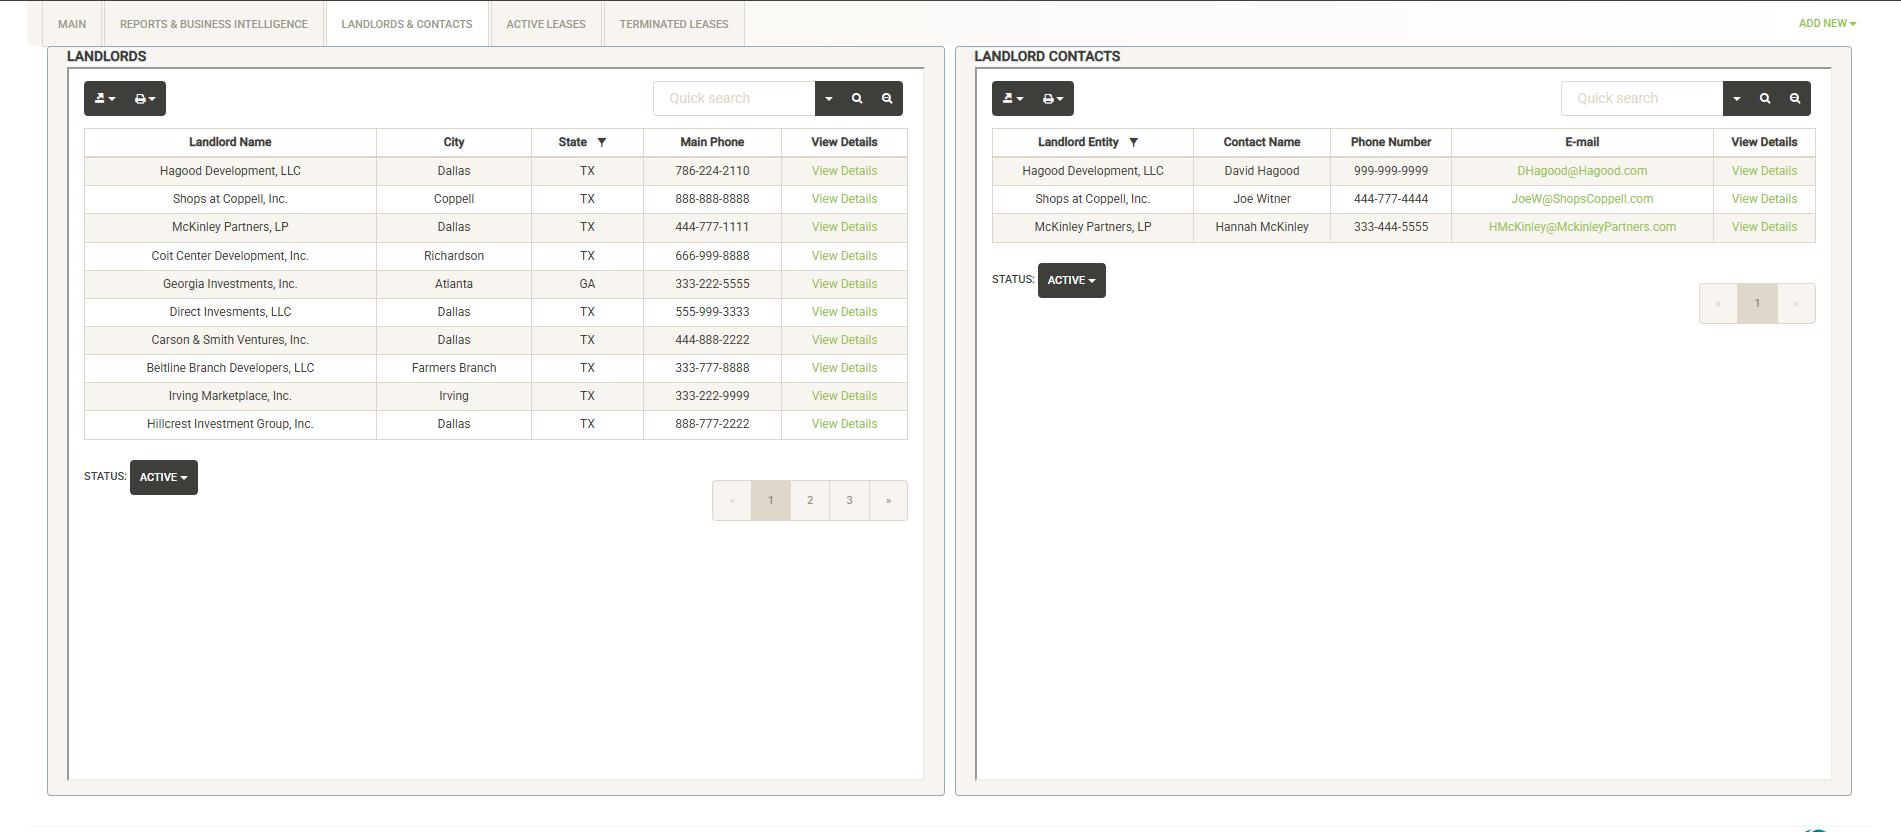Click Landlord Contacts quick search field
1901x832 pixels.
click(1641, 99)
